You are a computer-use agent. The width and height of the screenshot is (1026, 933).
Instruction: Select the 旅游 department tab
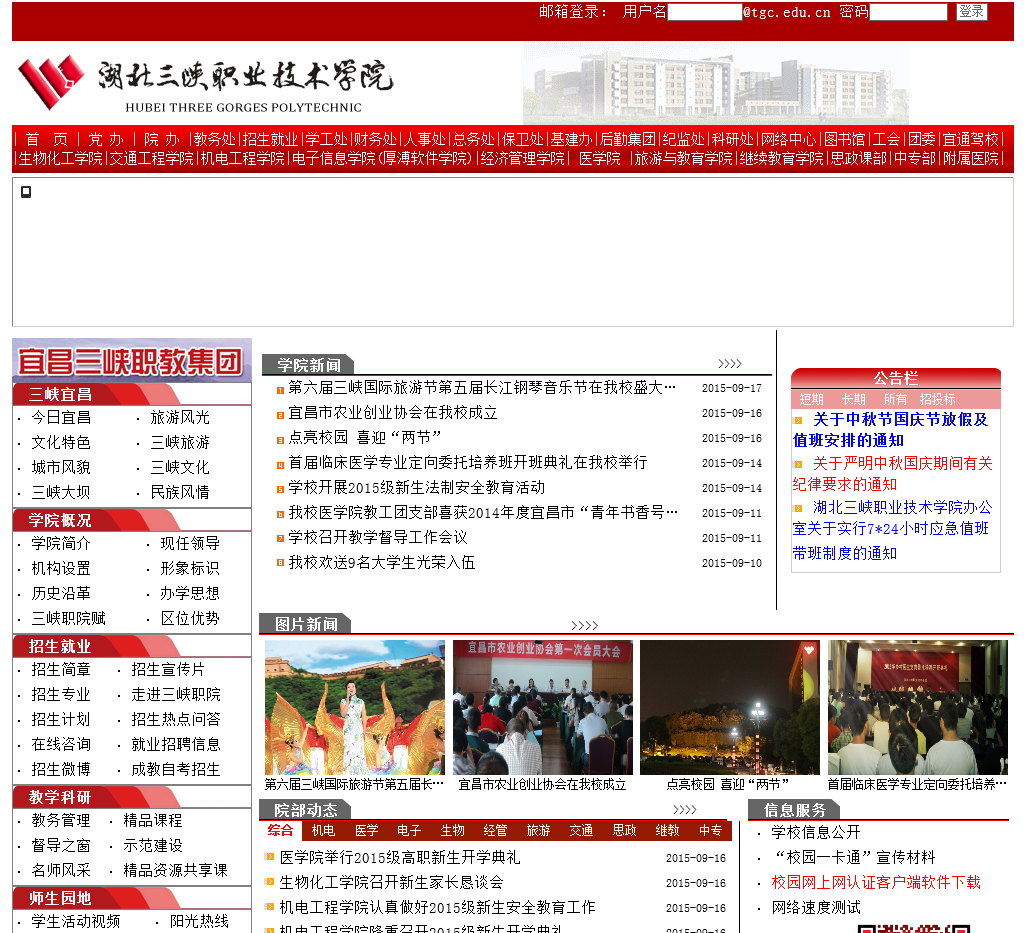(539, 830)
